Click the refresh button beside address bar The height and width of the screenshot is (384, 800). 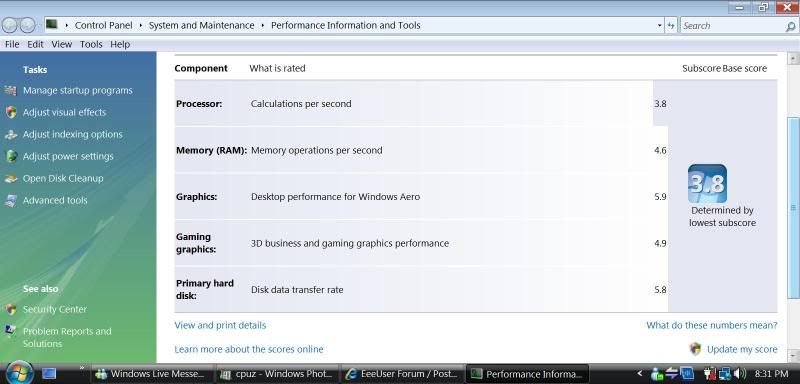671,25
